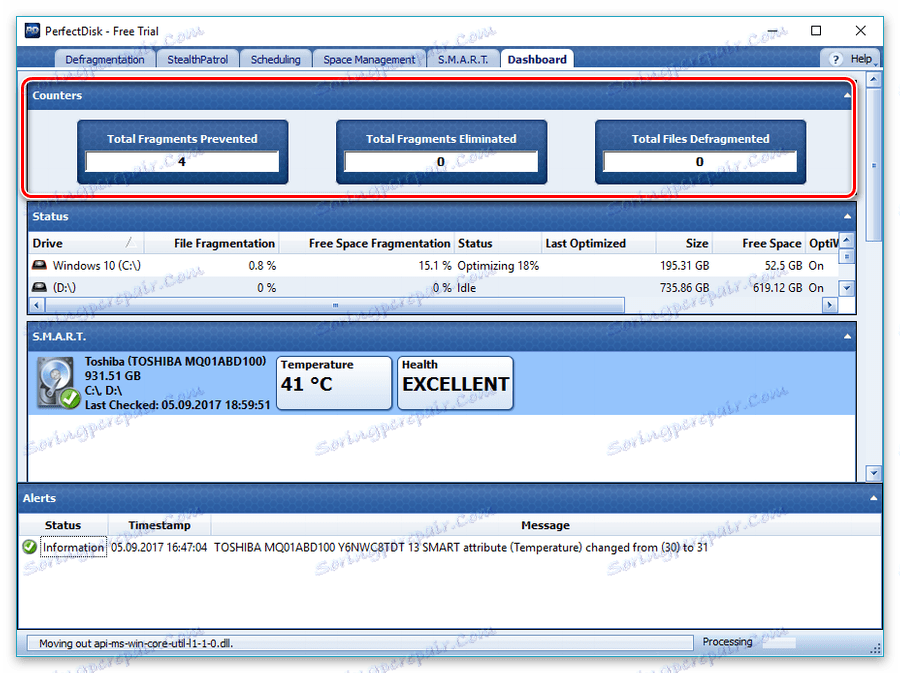
Task: Click the 05.09.2017 16:47:04 alert timestamp
Action: coord(159,547)
